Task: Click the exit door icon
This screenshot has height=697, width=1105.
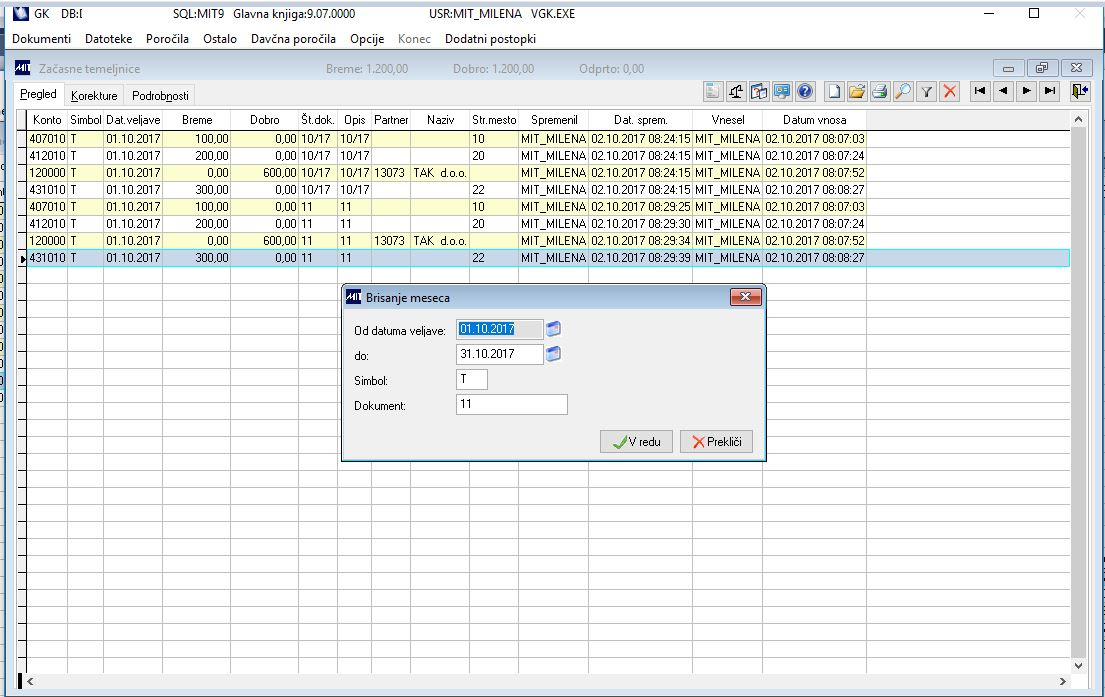Action: tap(1079, 92)
